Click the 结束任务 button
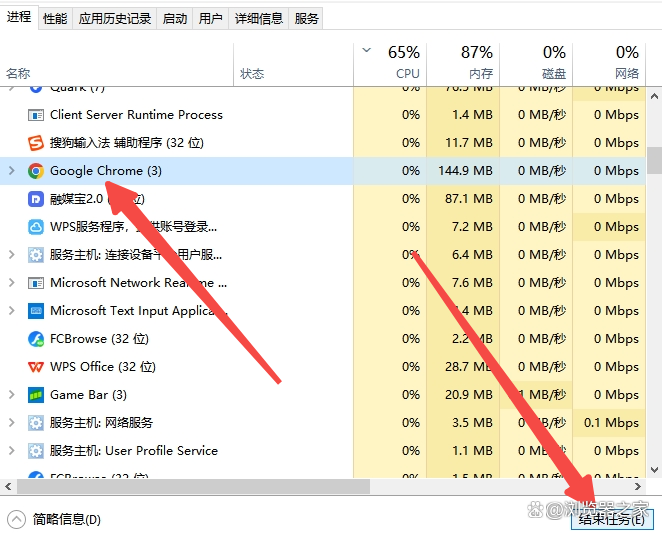The height and width of the screenshot is (533, 662). click(x=612, y=519)
